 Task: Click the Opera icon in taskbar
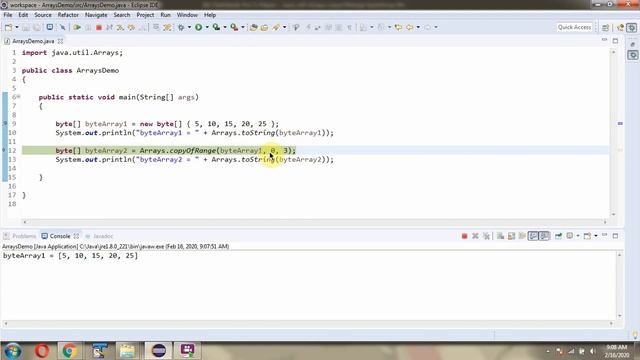(42, 350)
